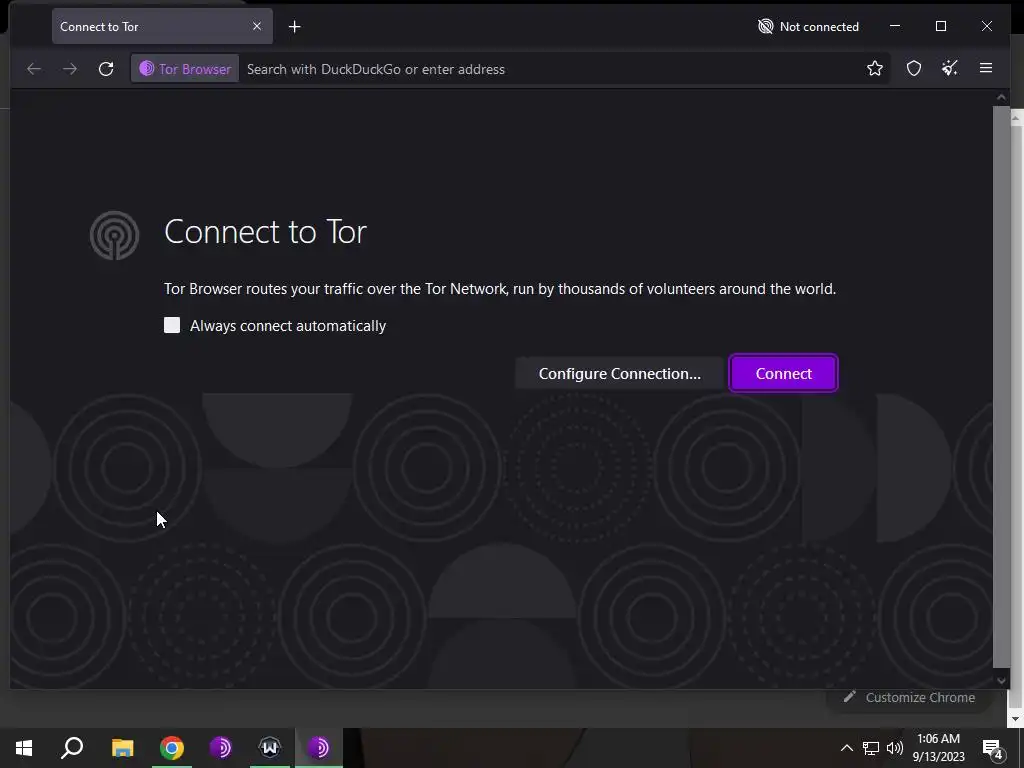Click the Tor Browser identity badge
The height and width of the screenshot is (768, 1024).
(185, 69)
